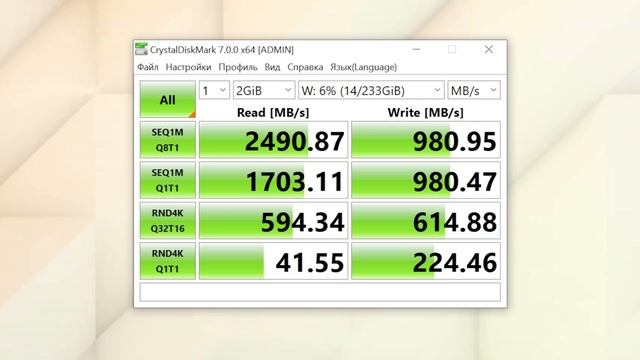Minimize the CrystalDiskMark window
The height and width of the screenshot is (360, 640).
(416, 49)
